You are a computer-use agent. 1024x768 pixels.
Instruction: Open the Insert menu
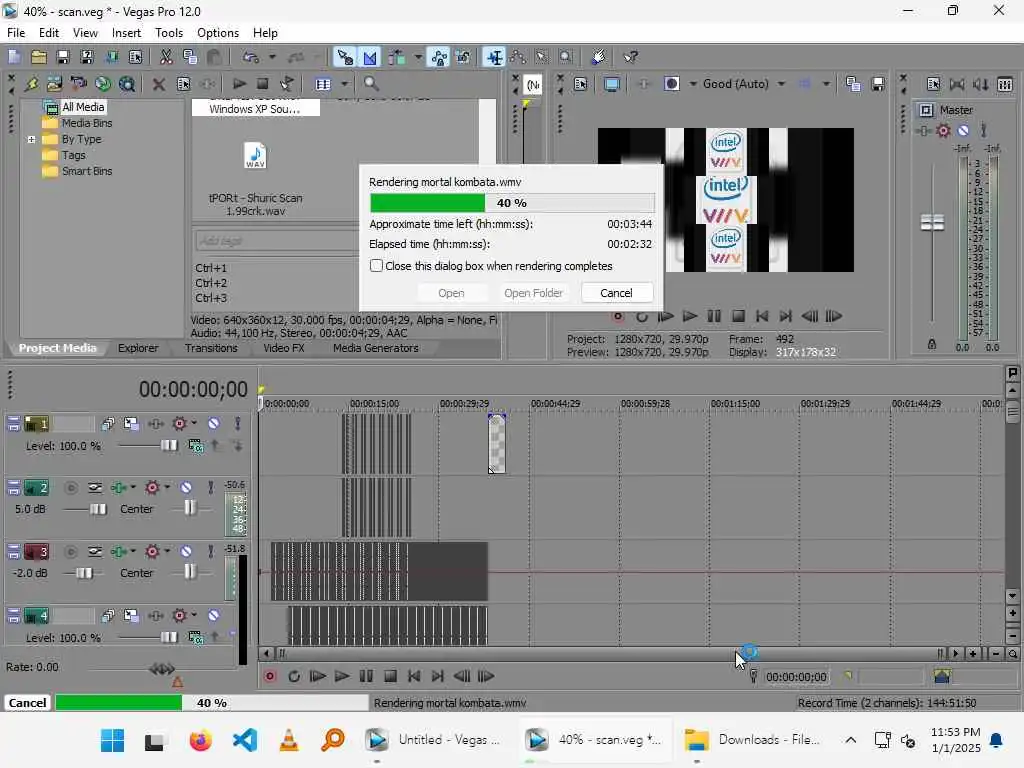point(126,33)
